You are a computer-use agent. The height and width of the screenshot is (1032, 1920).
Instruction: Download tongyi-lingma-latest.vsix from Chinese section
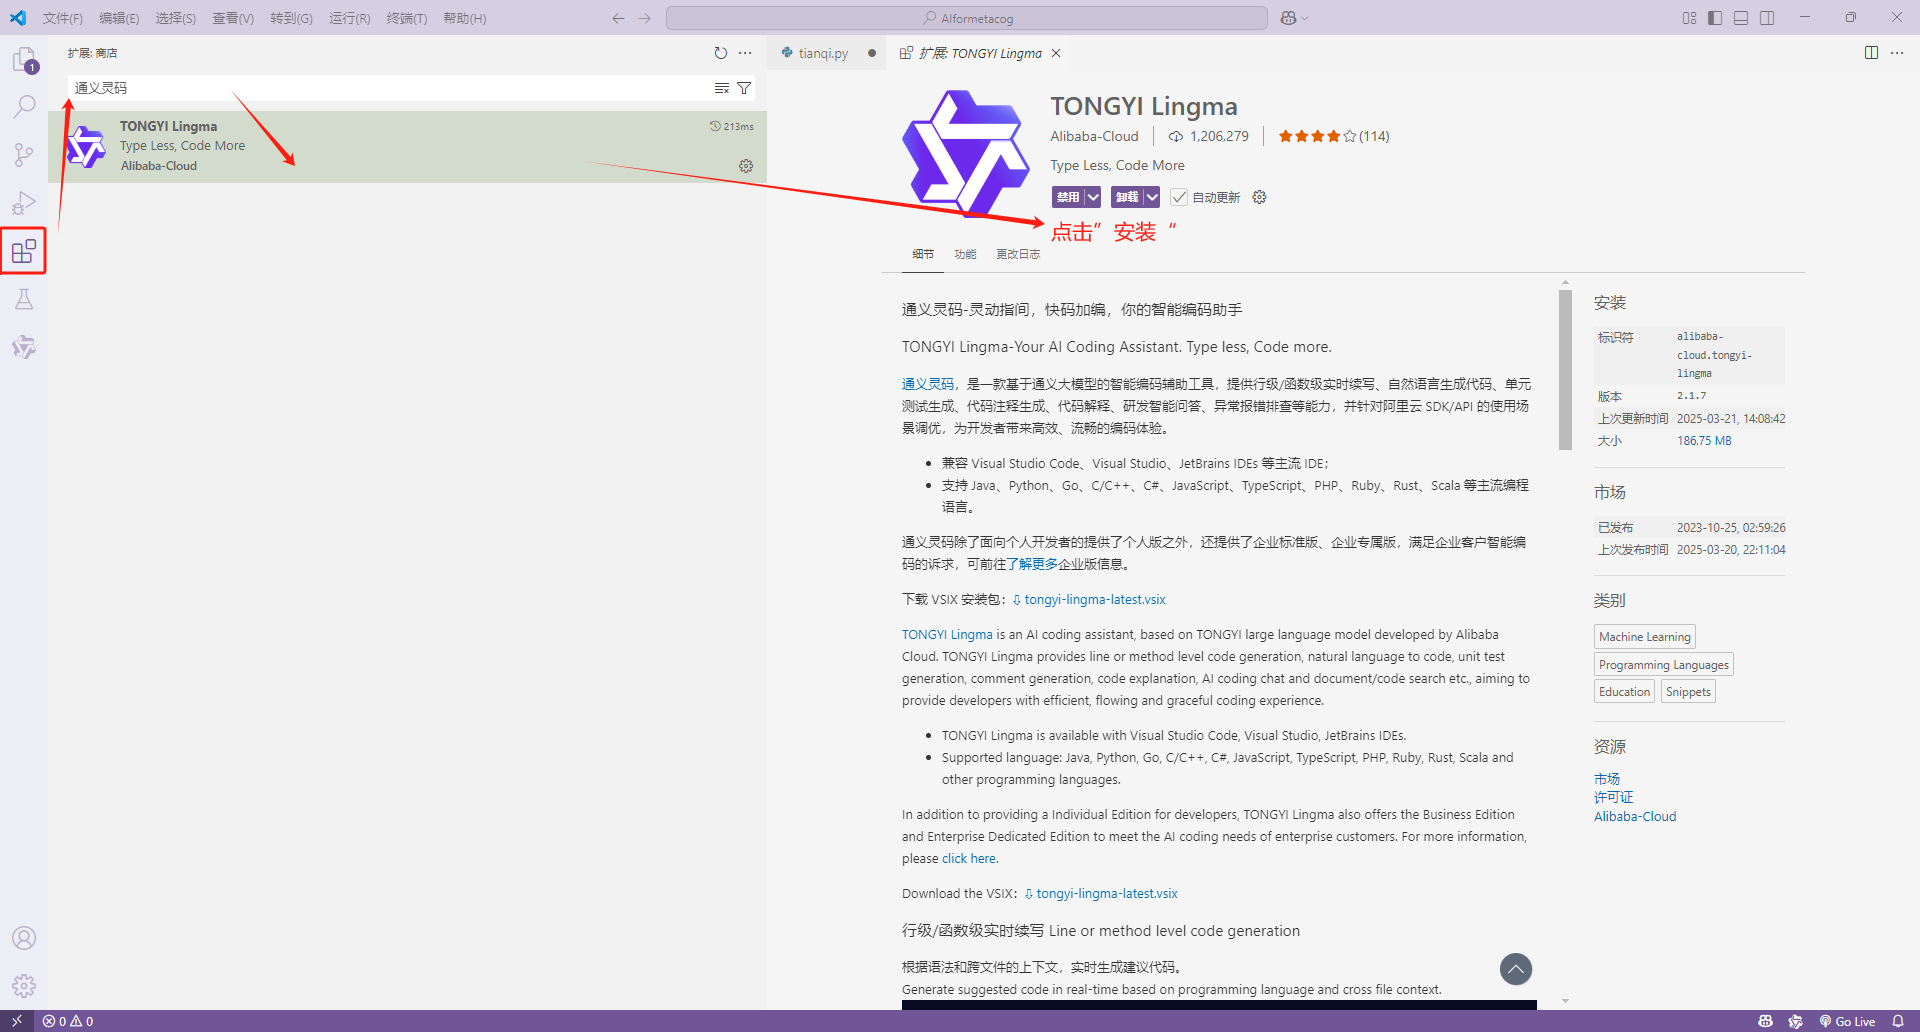[1094, 600]
